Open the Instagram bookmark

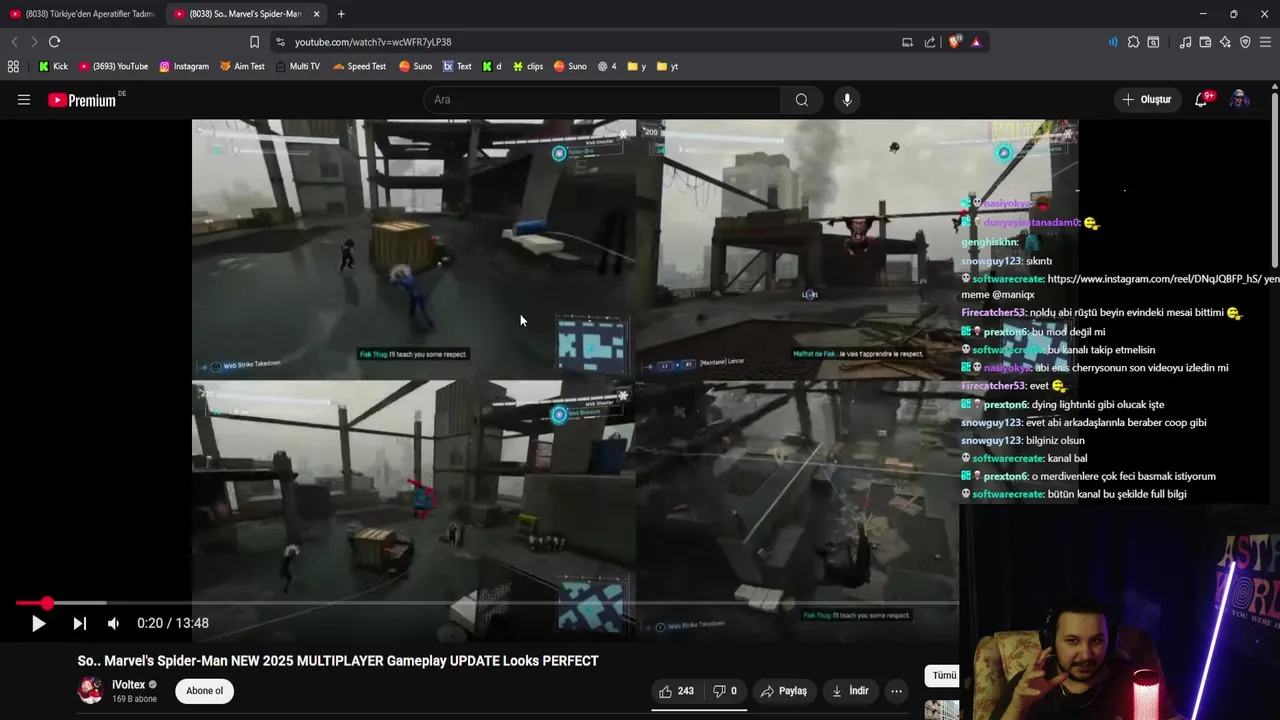pos(184,66)
